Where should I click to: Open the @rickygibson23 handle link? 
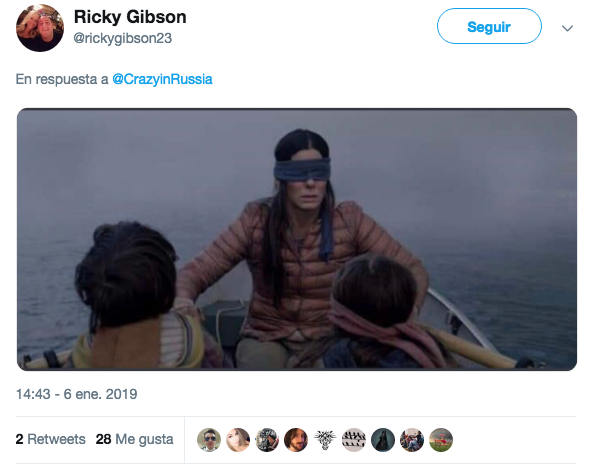click(x=122, y=38)
